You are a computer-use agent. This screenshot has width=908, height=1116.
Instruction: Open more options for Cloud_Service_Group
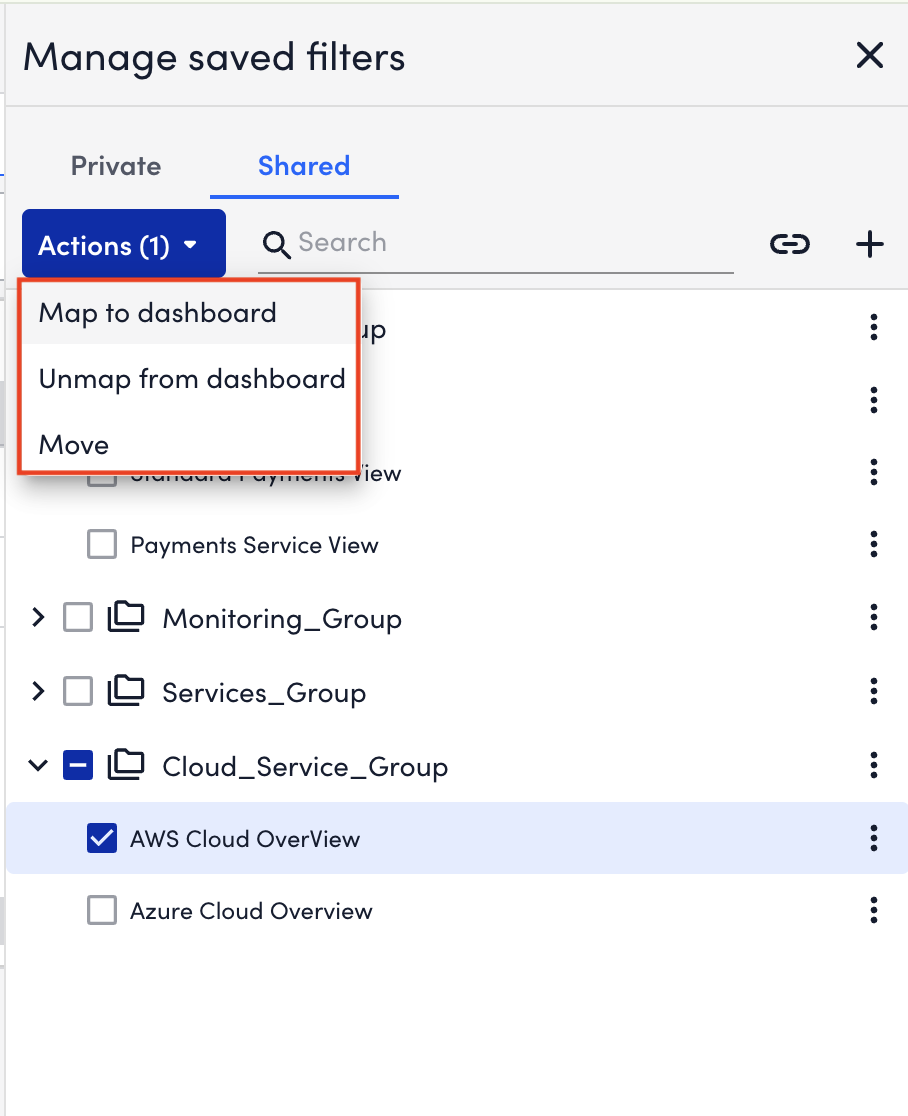pyautogui.click(x=874, y=765)
